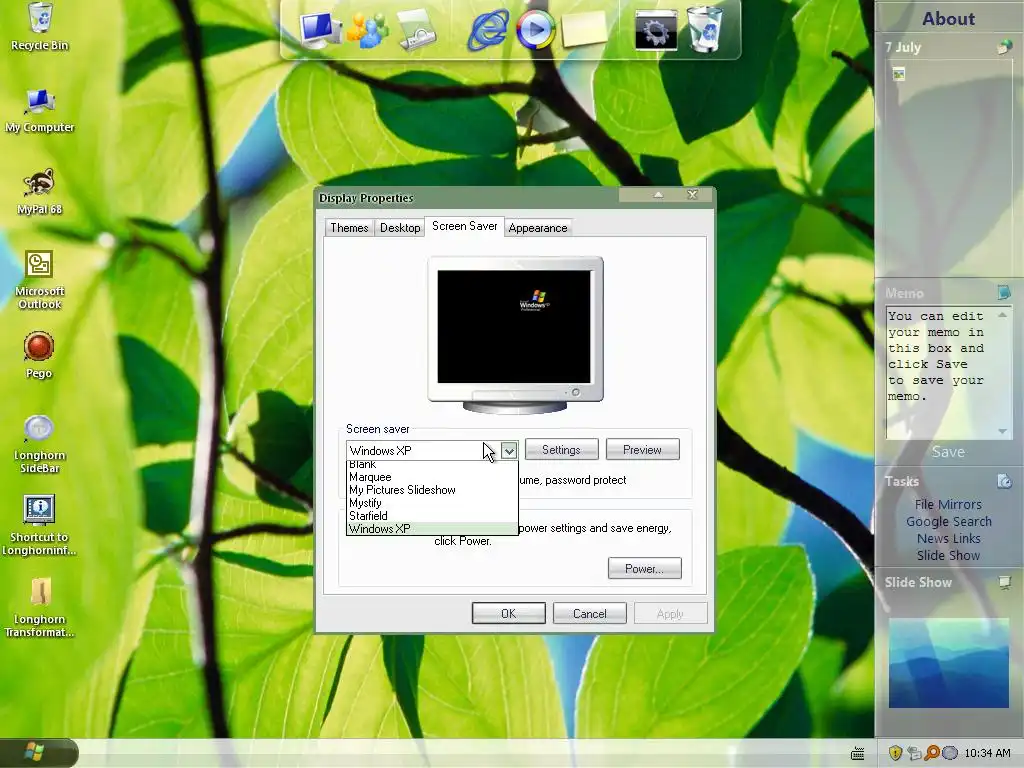The image size is (1024, 768).
Task: Click the calendar globe icon beside 7 July
Action: point(1004,47)
